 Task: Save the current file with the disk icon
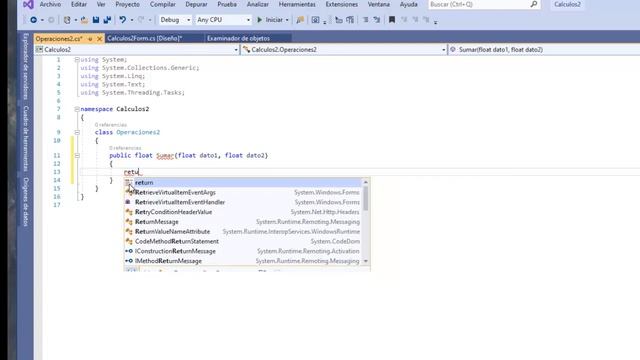coord(96,20)
